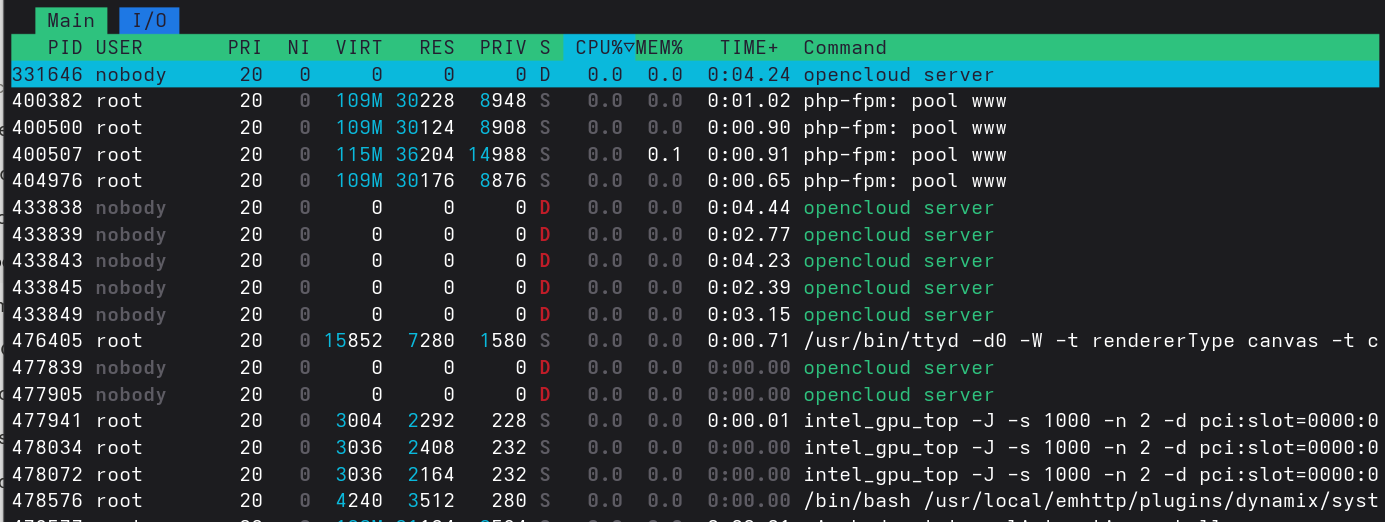Sort by the PRIV column header
Viewport: 1385px width, 522px height.
(x=503, y=47)
